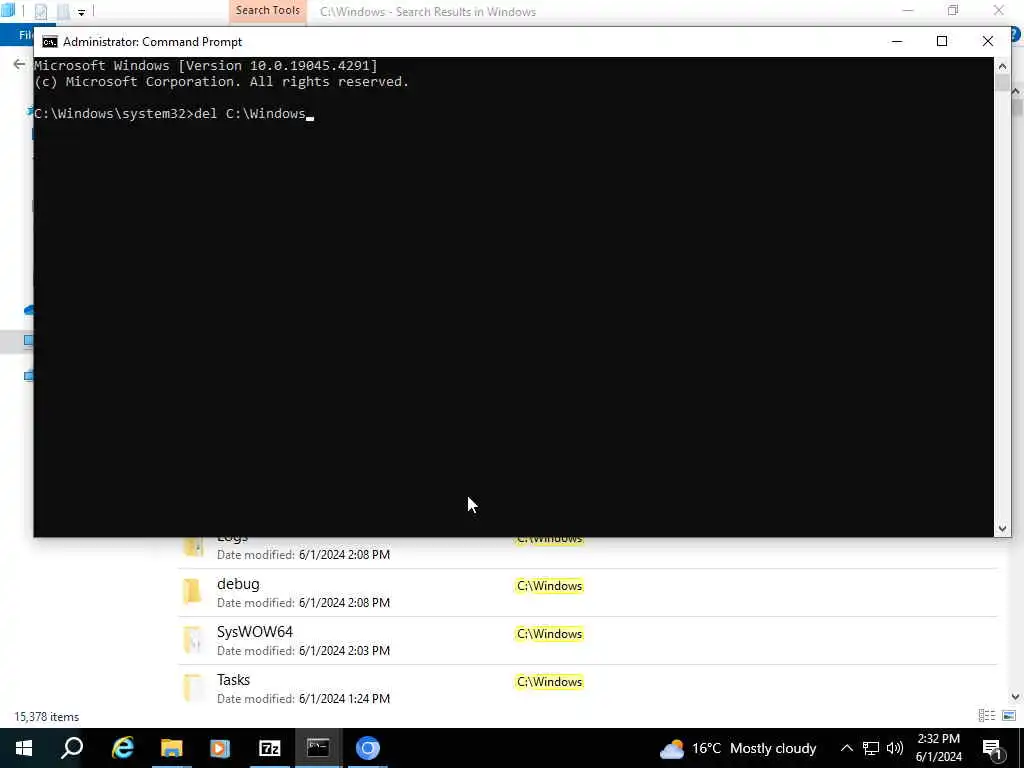Screen dimensions: 1024x768
Task: Click Explorer results scroll down arrow
Action: coord(1016,697)
